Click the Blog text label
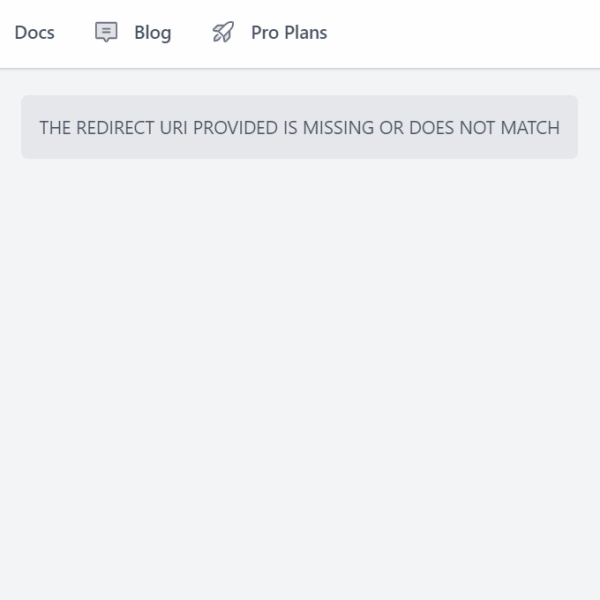The width and height of the screenshot is (600, 600). coord(152,33)
